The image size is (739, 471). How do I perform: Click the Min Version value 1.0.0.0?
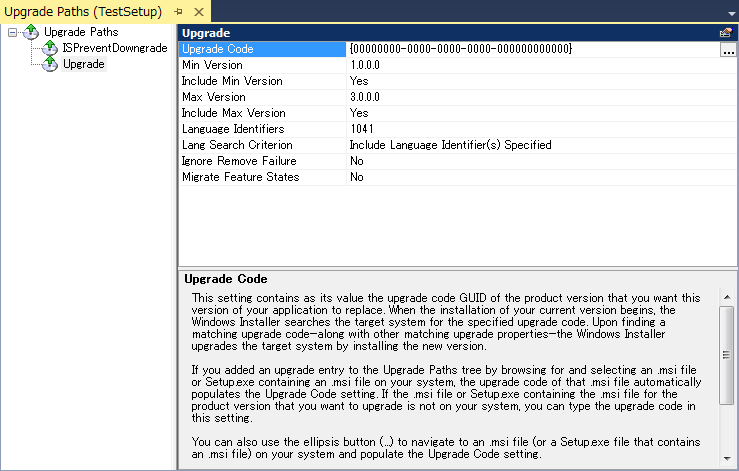[364, 65]
